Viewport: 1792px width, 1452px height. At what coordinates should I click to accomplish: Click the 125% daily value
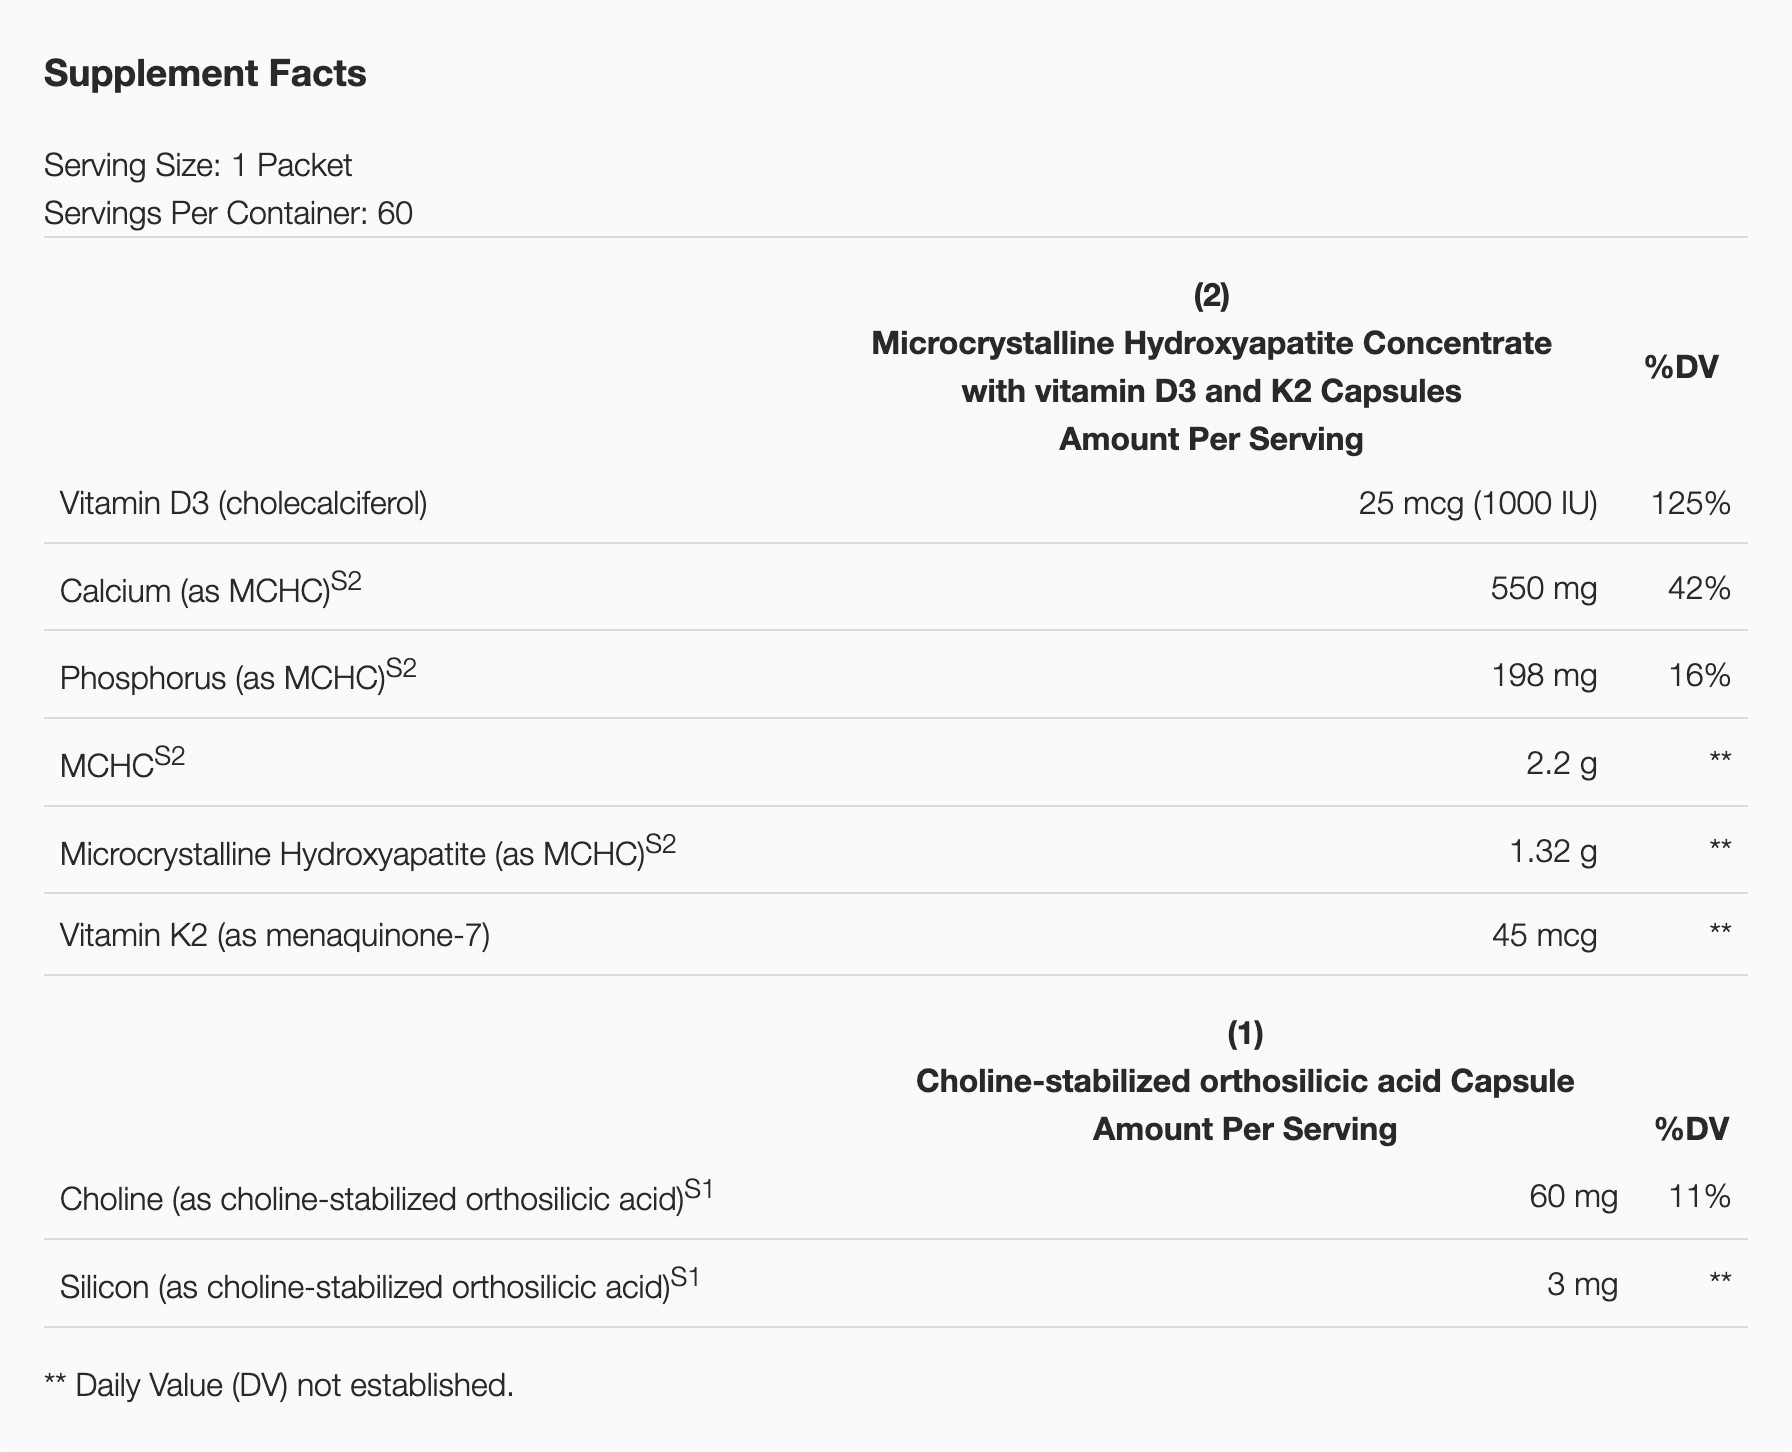pos(1690,503)
